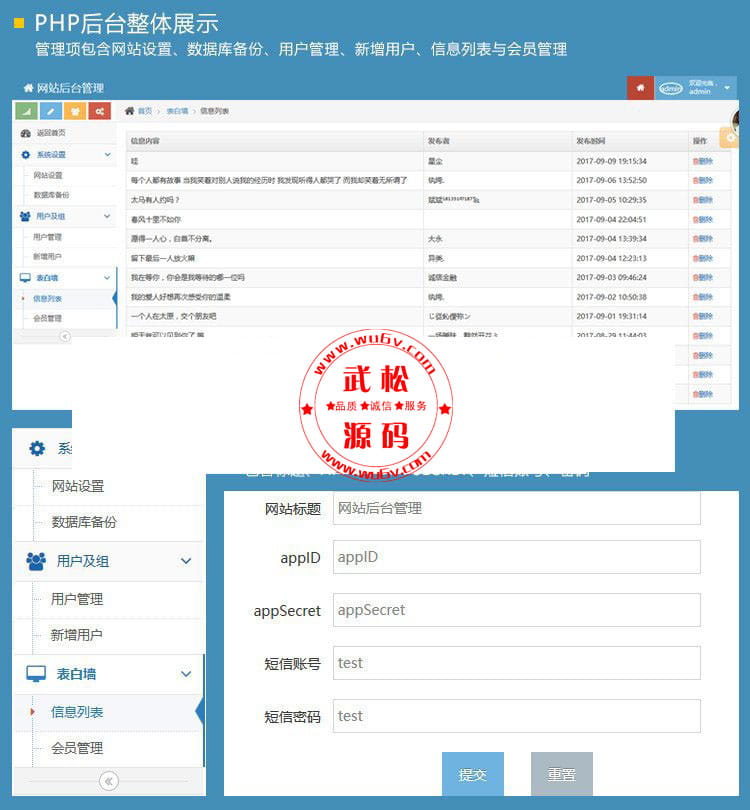Delete the row dated 2017-09-05 10:29:35
Screen dimensions: 750x810
tap(702, 200)
